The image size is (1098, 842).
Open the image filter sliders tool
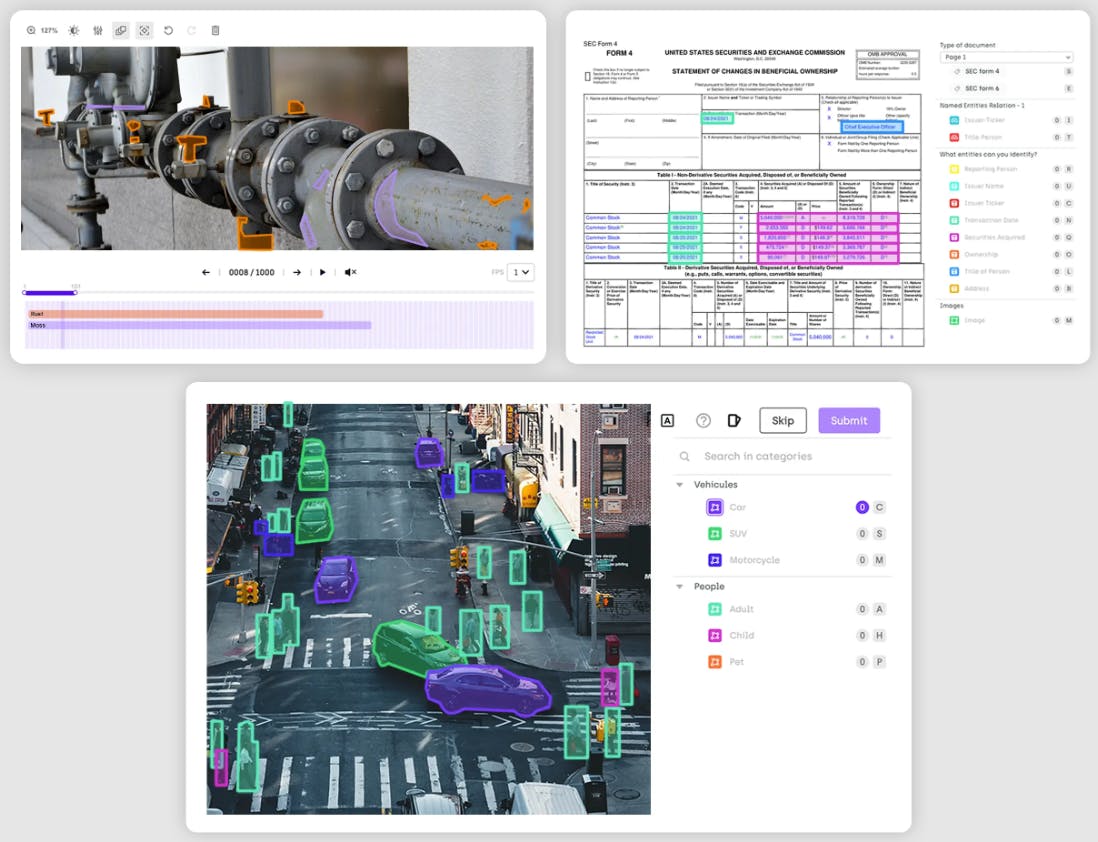coord(97,30)
